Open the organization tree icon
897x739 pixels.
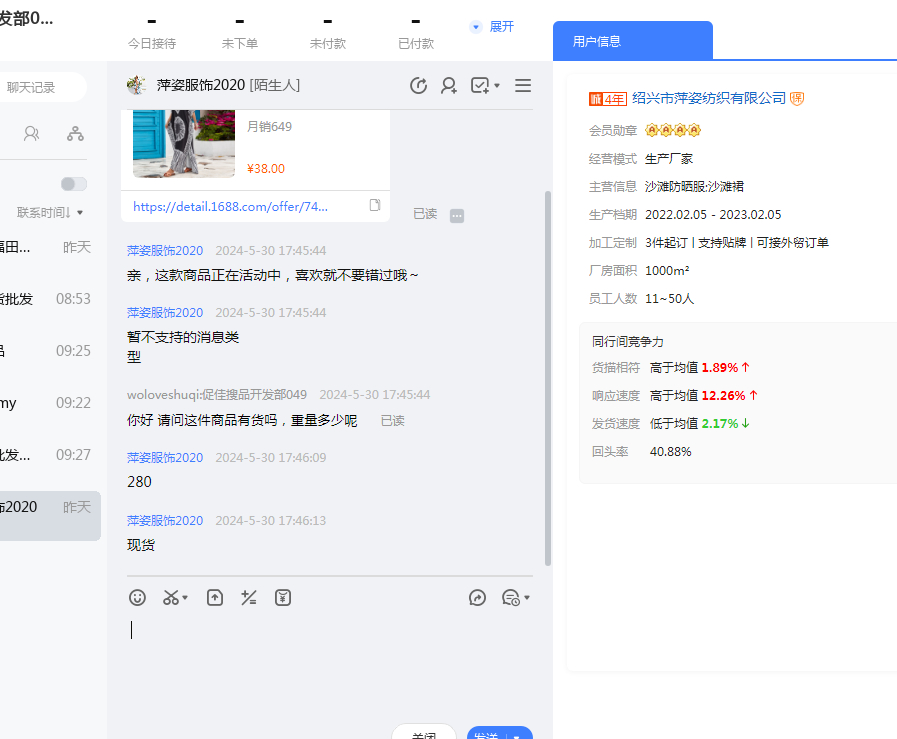pyautogui.click(x=75, y=133)
